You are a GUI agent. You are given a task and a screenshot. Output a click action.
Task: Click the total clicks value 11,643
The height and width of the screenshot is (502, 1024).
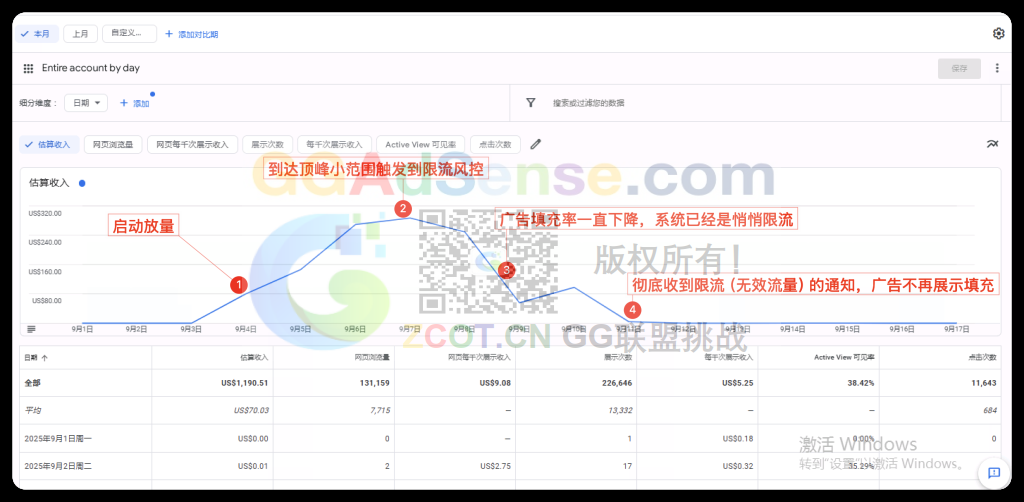[984, 383]
